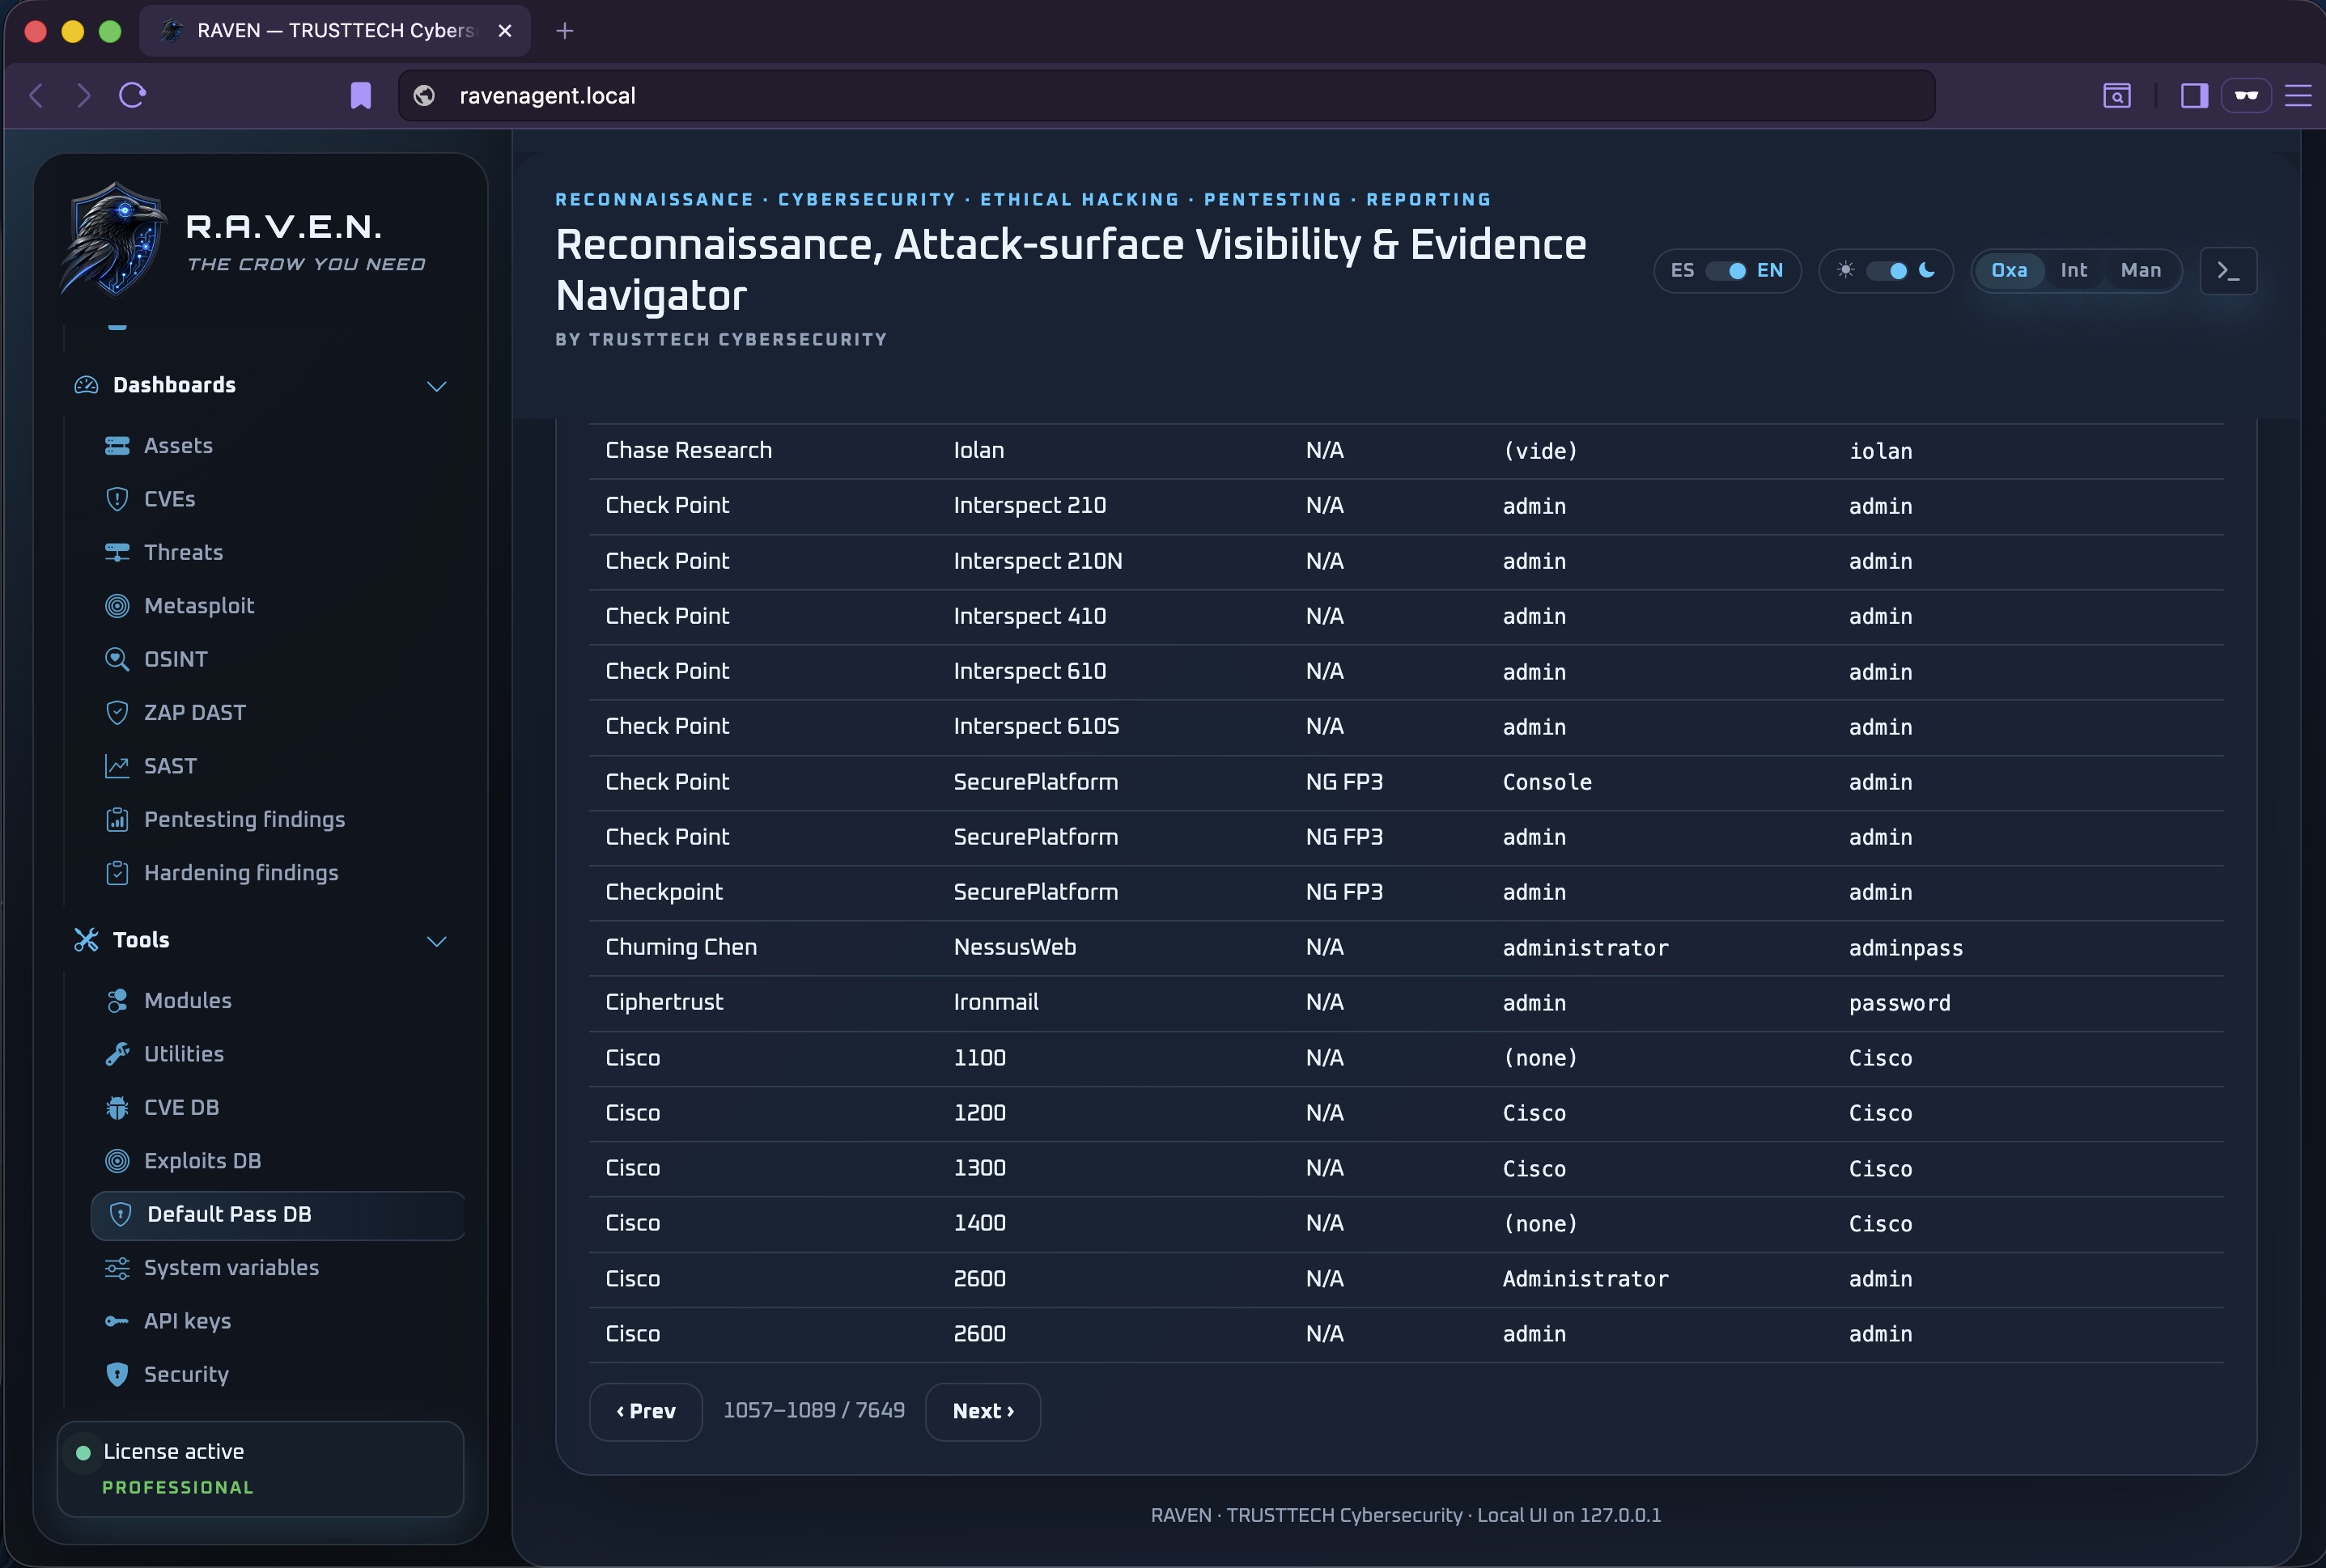Open the browser hamburger menu
Image resolution: width=2326 pixels, height=1568 pixels.
pyautogui.click(x=2298, y=95)
